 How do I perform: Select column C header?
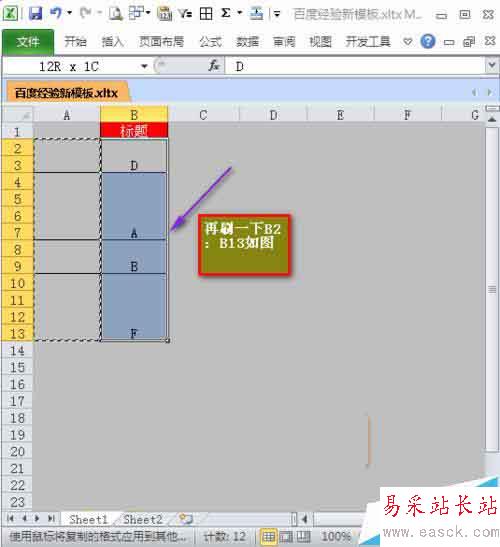tap(203, 114)
